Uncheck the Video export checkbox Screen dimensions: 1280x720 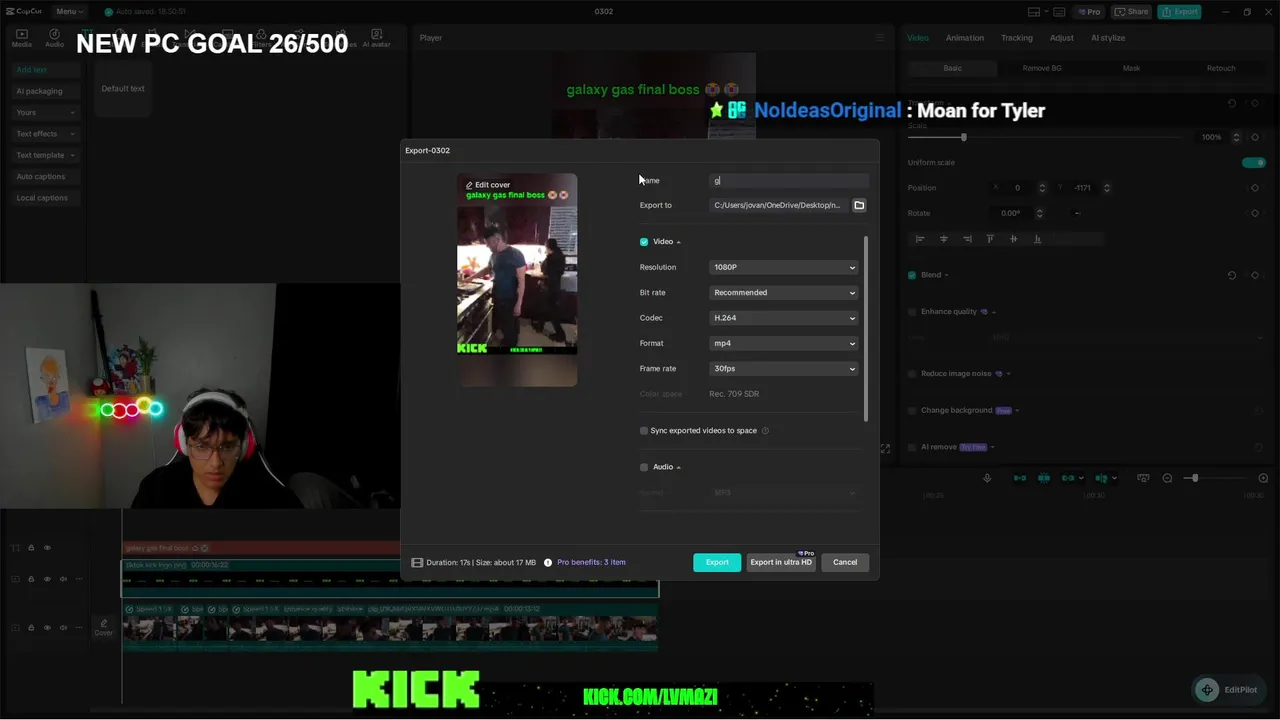point(644,242)
